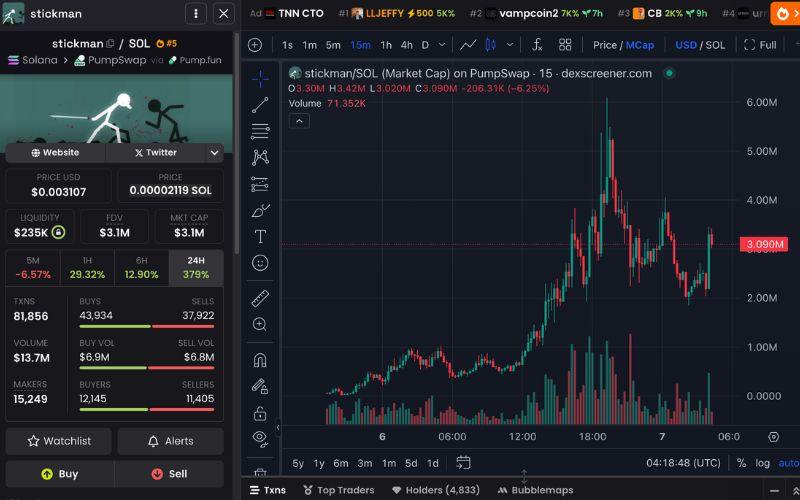Open the token Twitter link
Image resolution: width=800 pixels, height=500 pixels.
(156, 153)
